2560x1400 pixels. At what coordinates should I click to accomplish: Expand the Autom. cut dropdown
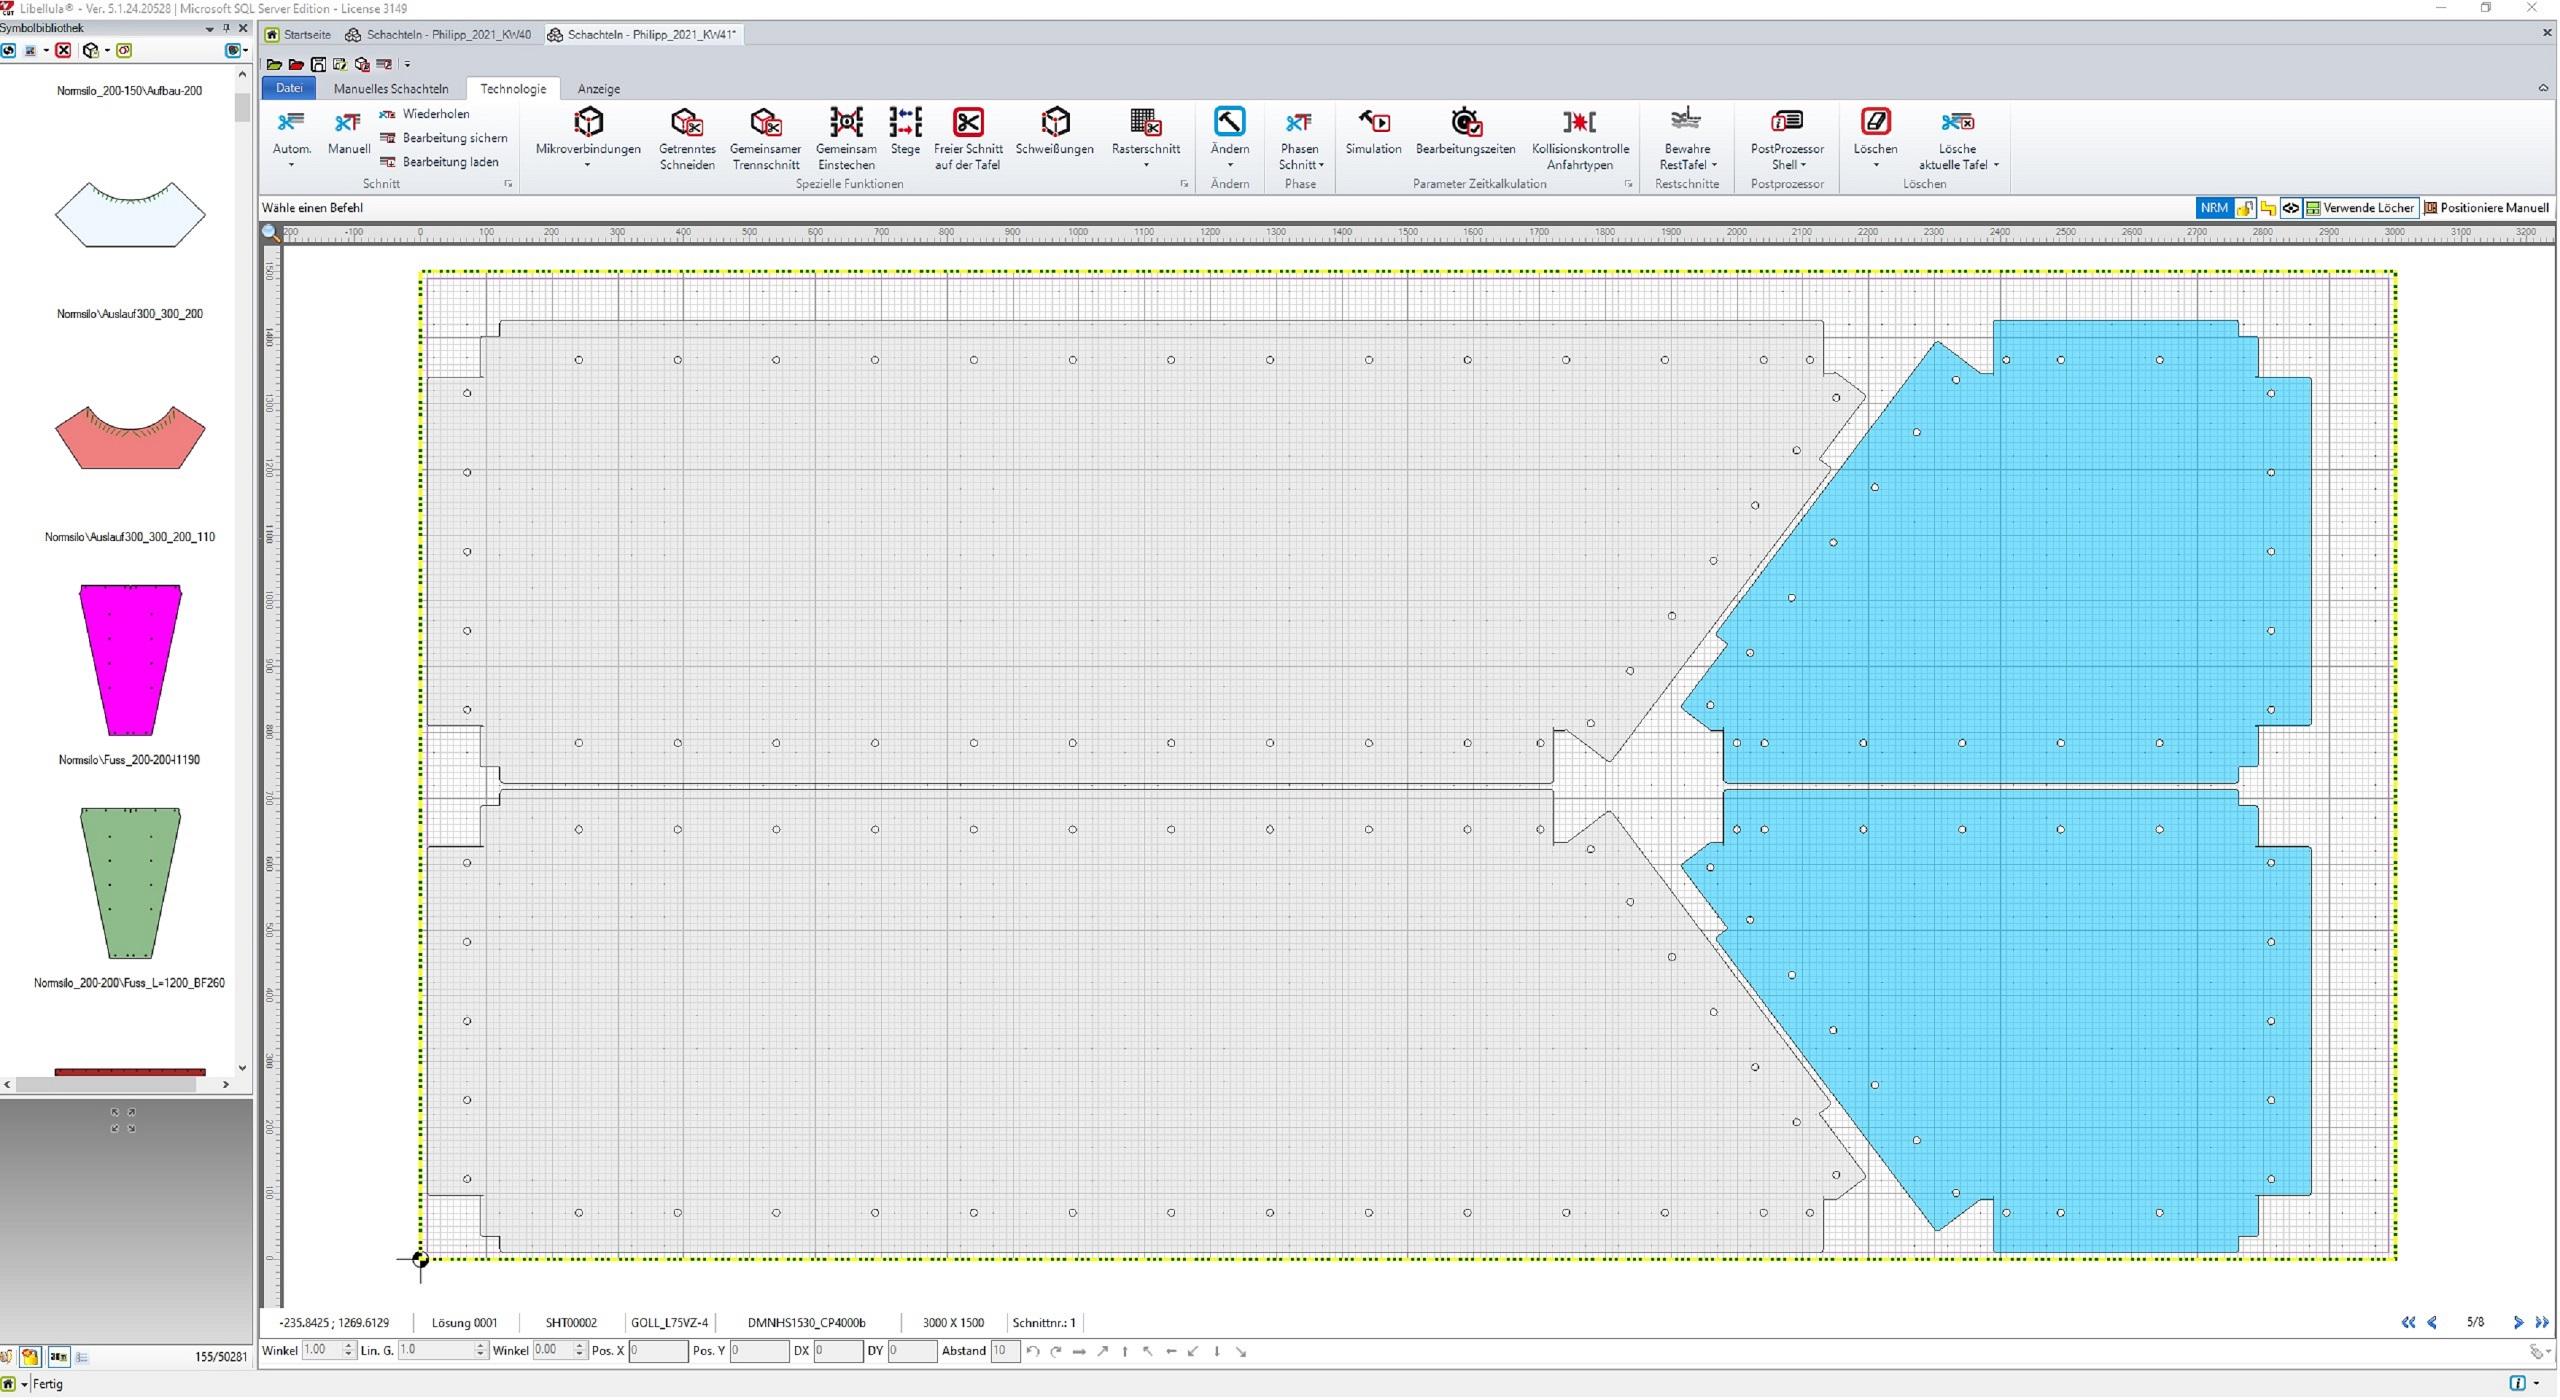tap(291, 166)
